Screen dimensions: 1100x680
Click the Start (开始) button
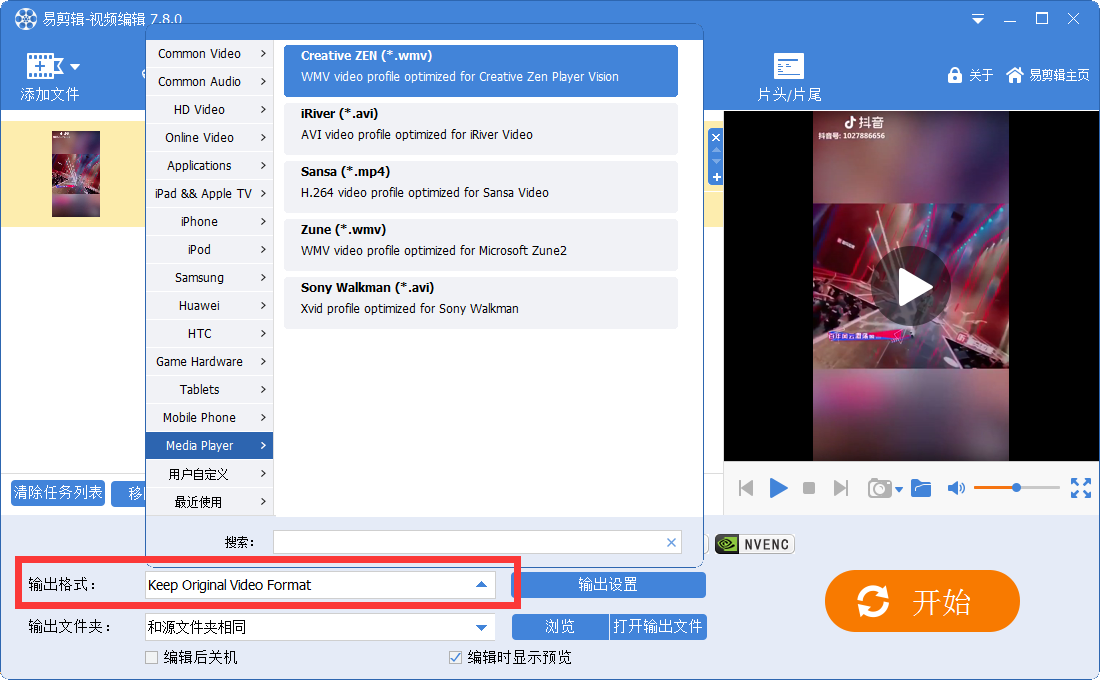click(x=922, y=601)
